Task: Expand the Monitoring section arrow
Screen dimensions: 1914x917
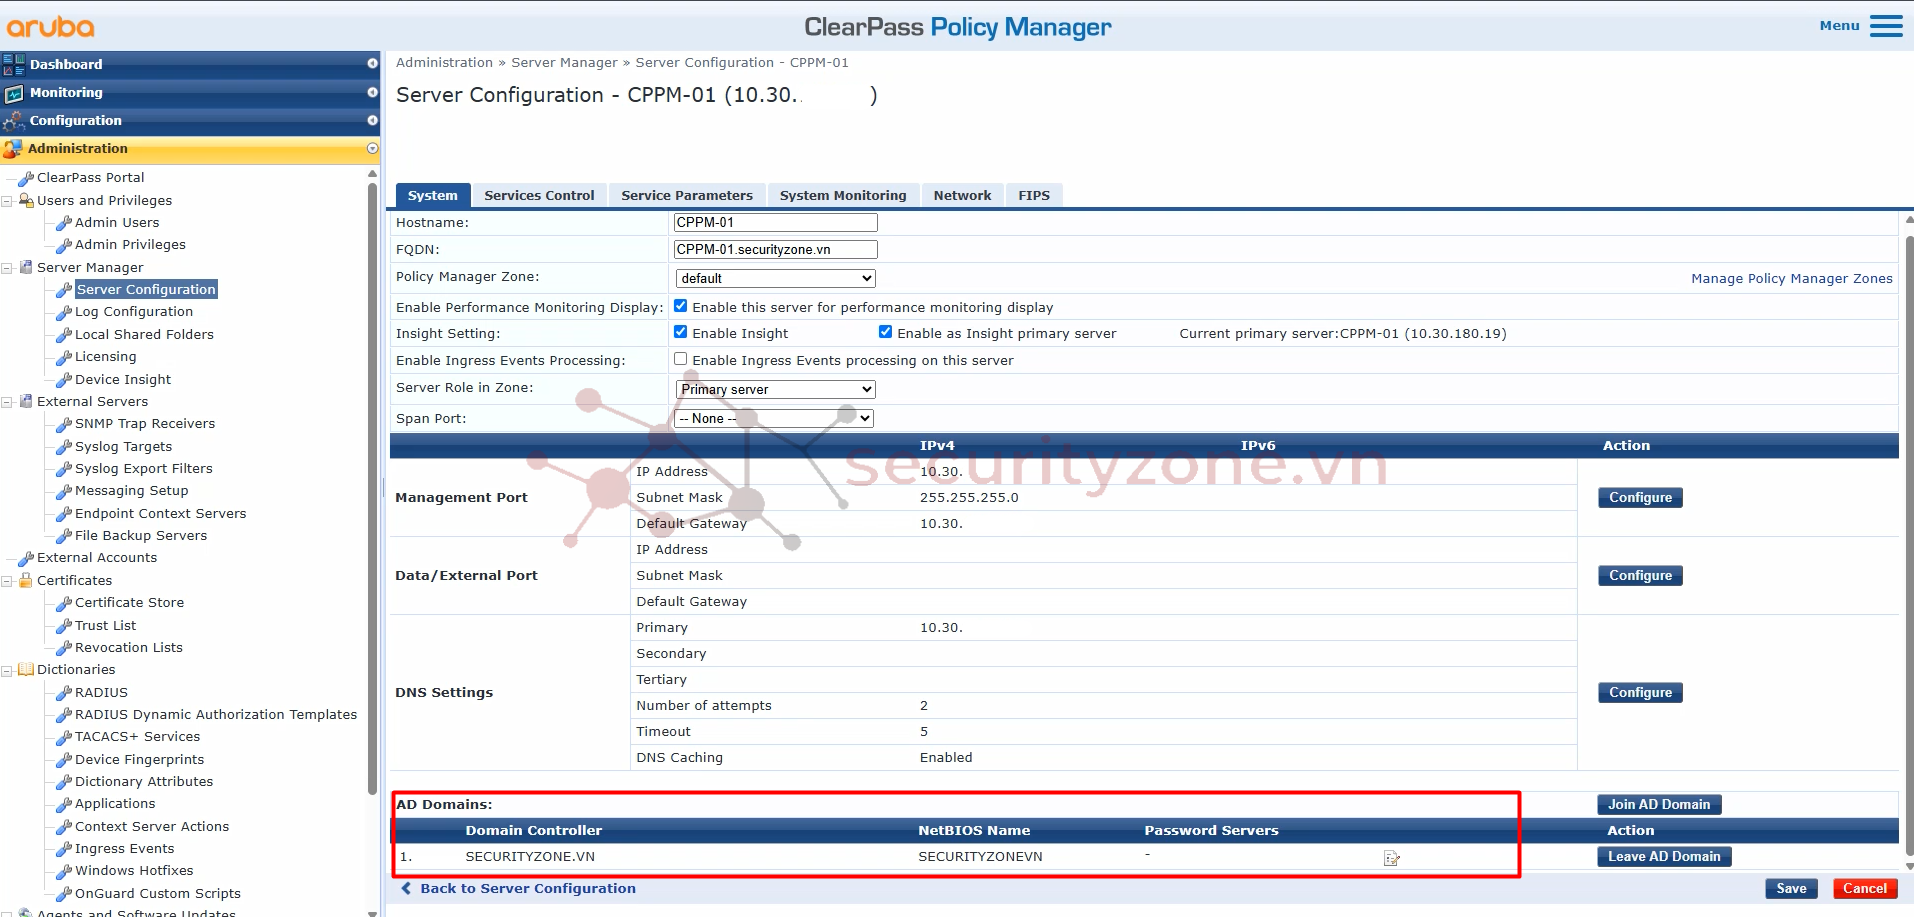Action: tap(372, 92)
